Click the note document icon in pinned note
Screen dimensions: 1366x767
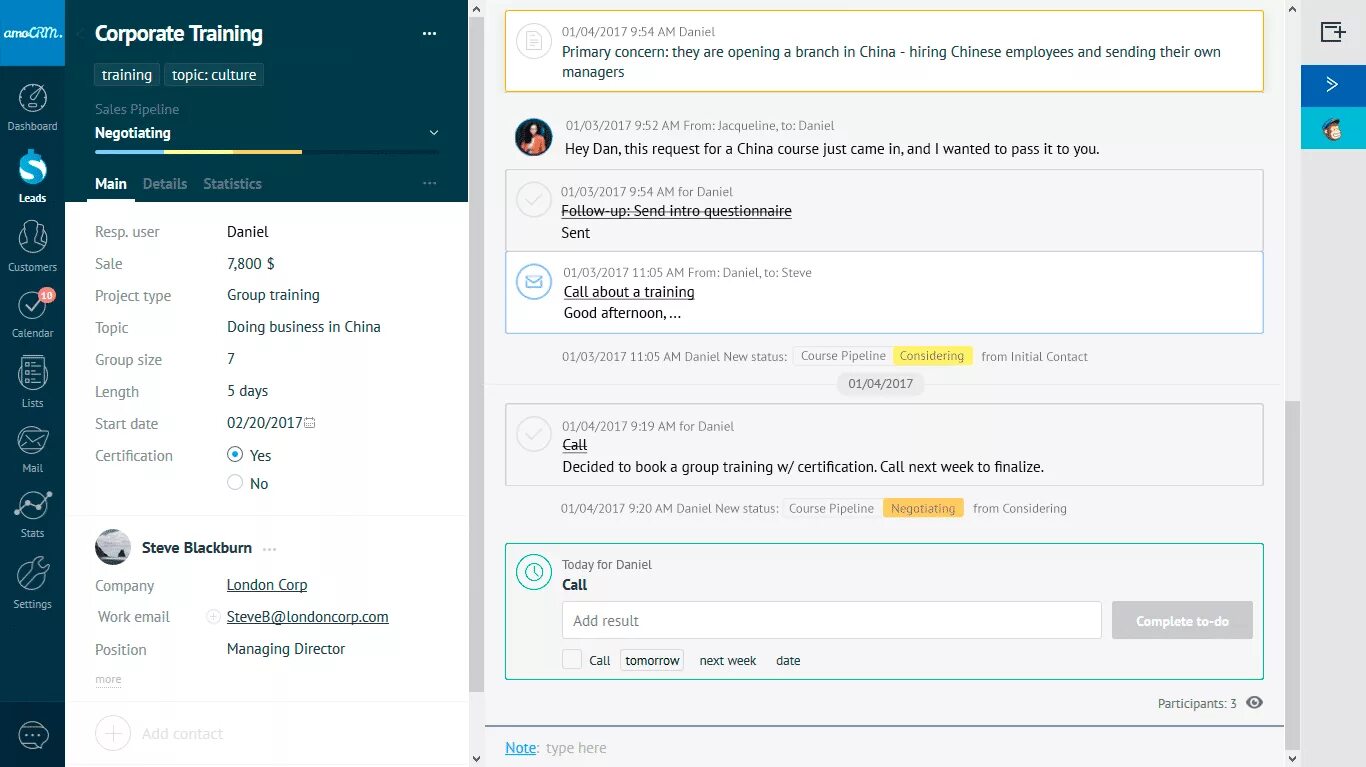(535, 42)
